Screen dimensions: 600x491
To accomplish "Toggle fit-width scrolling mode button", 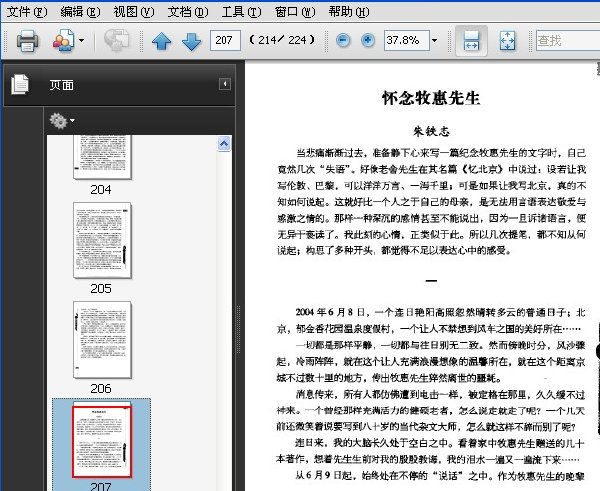I will click(471, 41).
